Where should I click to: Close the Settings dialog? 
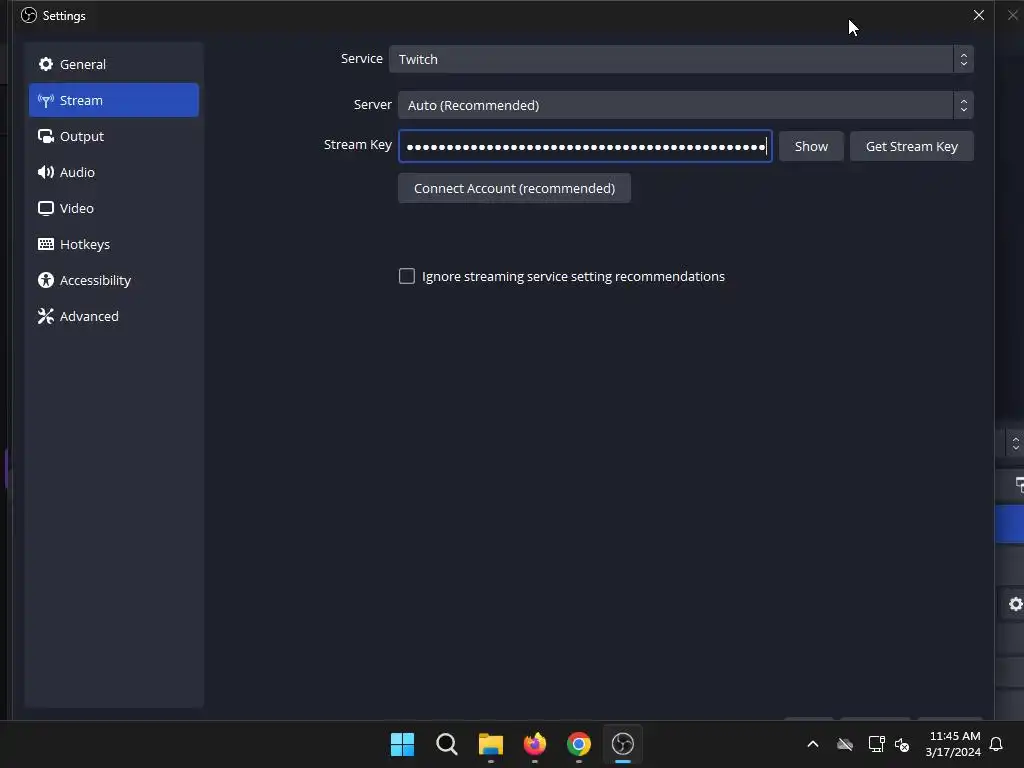tap(978, 15)
